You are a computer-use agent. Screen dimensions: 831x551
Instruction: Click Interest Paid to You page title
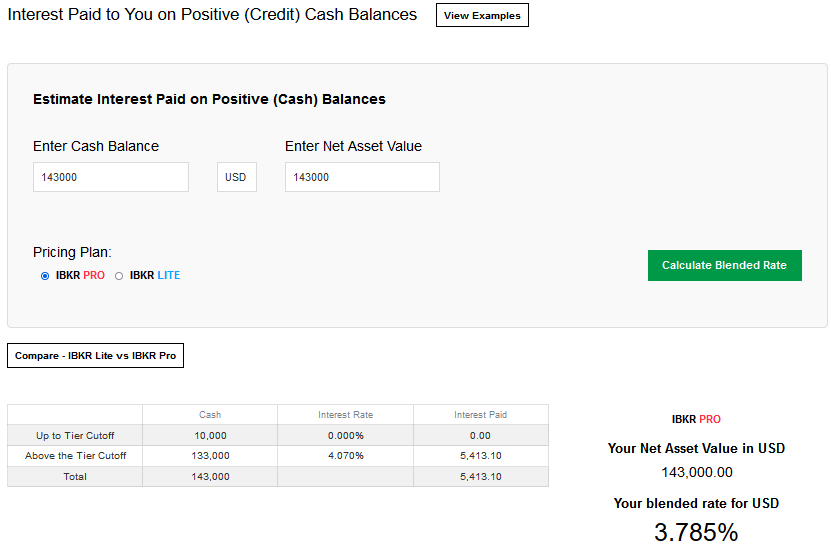[212, 14]
